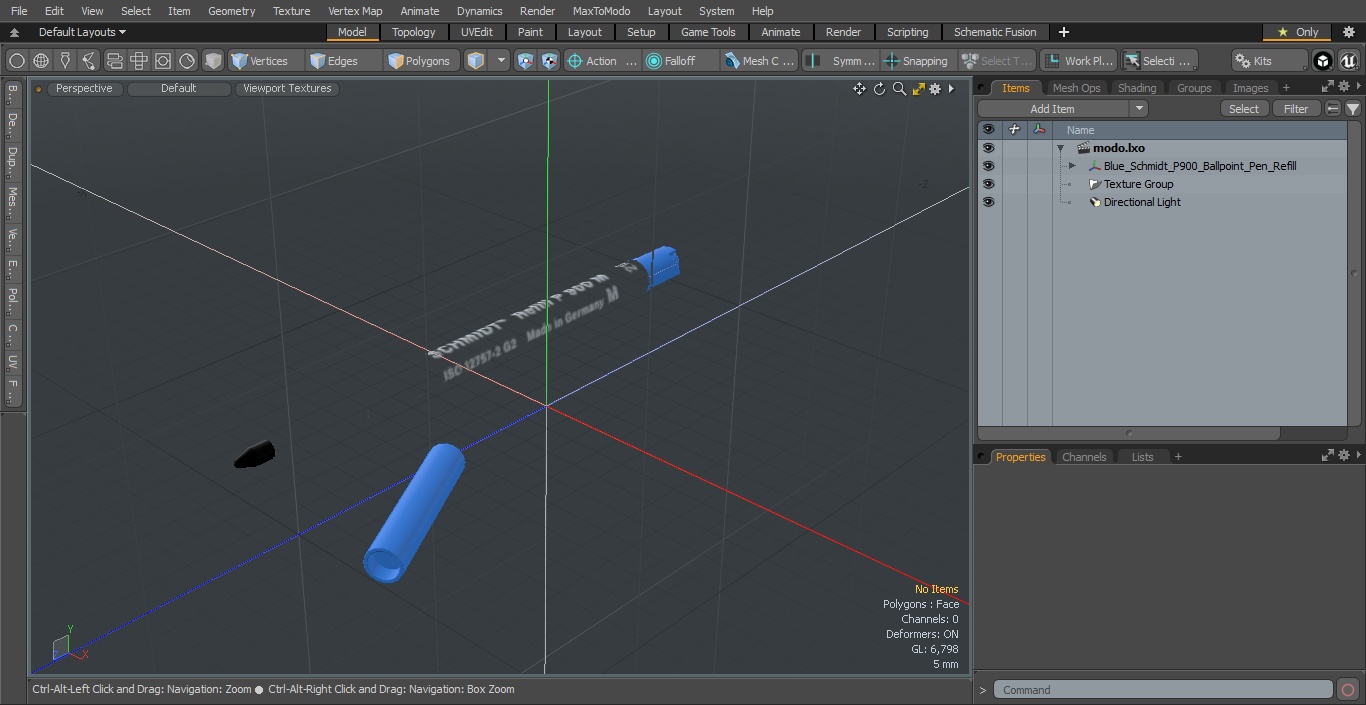Switch to Vertices selection mode

(264, 61)
